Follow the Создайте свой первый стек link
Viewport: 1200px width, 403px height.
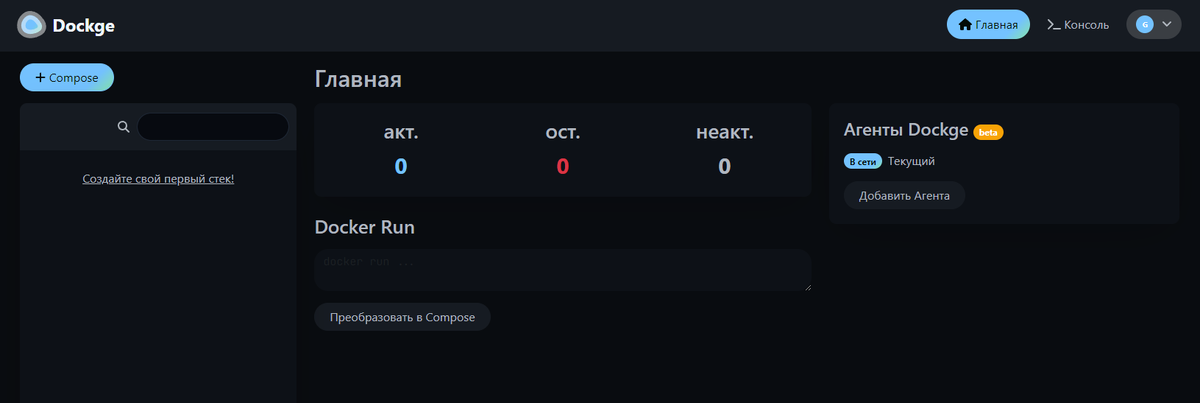click(x=158, y=179)
